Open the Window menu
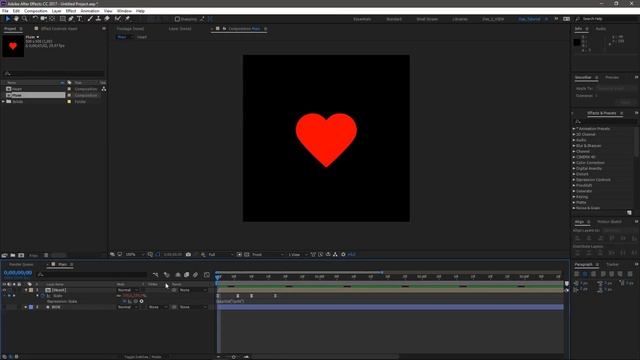Viewport: 640px width, 360px height. 124,11
